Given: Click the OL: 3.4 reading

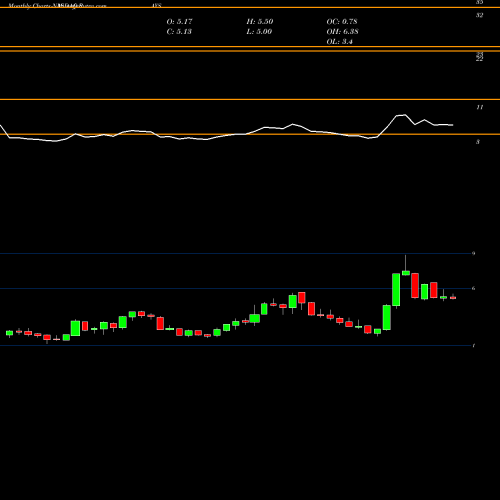Looking at the screenshot, I should 339,42.
